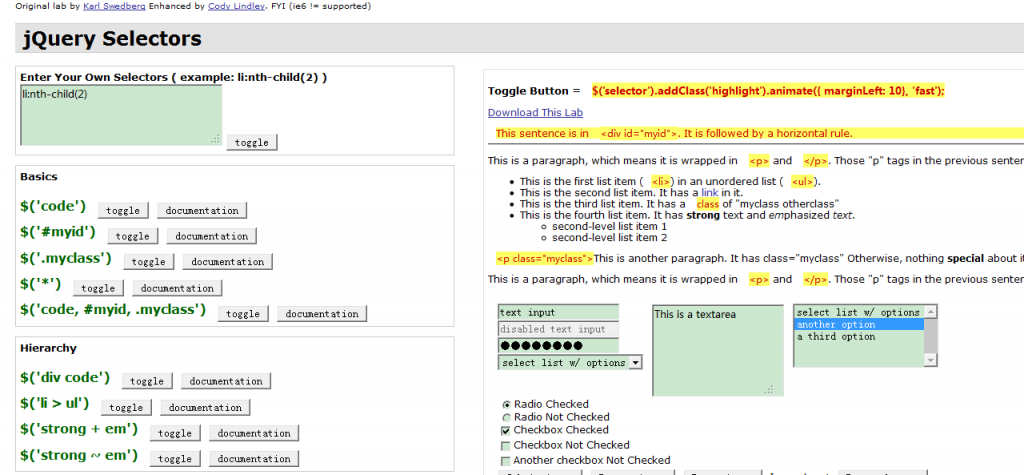Open documentation for $('code, #myid, .myclass')
Image resolution: width=1024 pixels, height=475 pixels.
click(x=322, y=314)
